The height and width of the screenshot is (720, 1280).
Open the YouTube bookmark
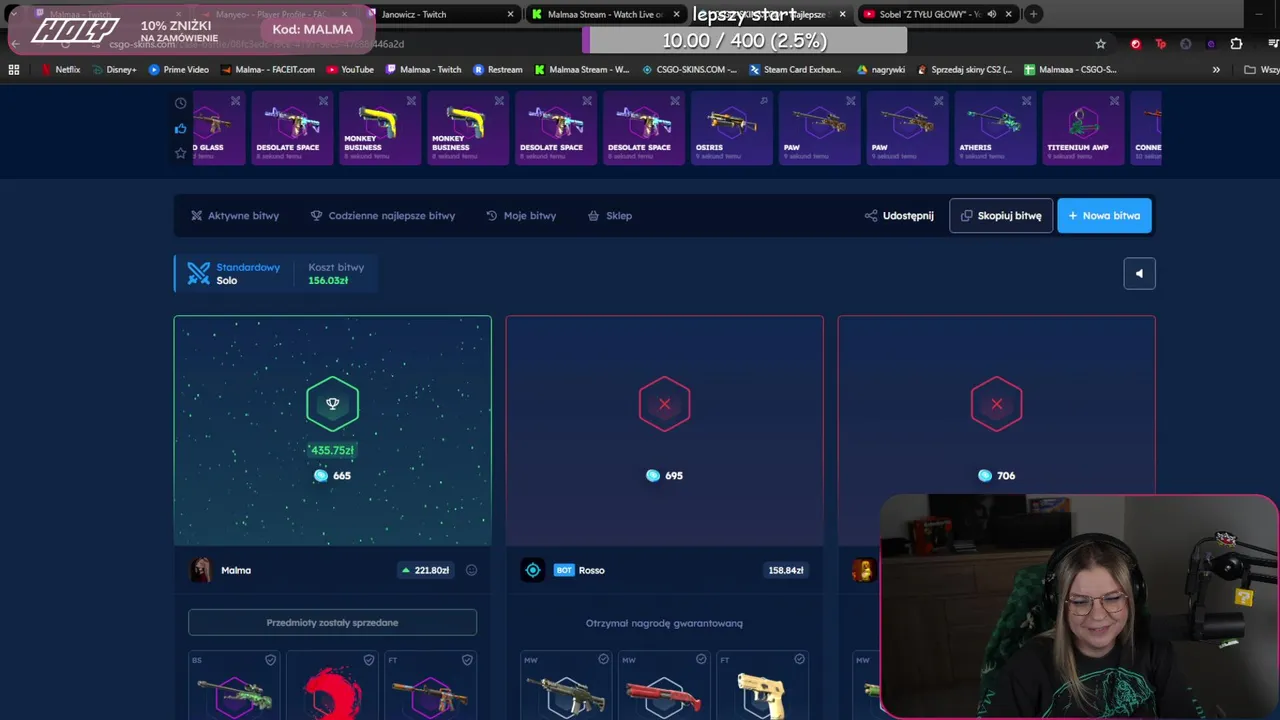pyautogui.click(x=349, y=70)
